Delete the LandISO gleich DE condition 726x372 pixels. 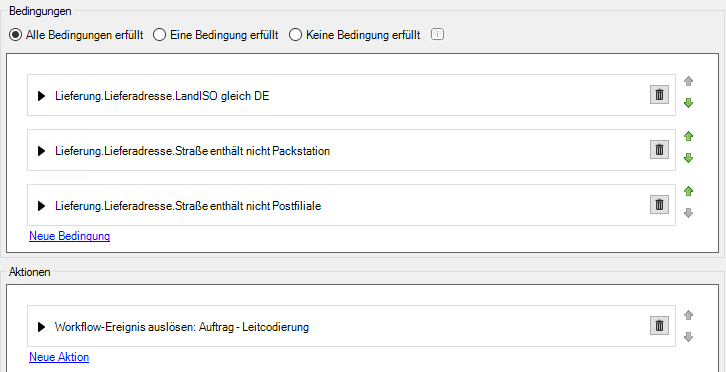click(x=659, y=95)
